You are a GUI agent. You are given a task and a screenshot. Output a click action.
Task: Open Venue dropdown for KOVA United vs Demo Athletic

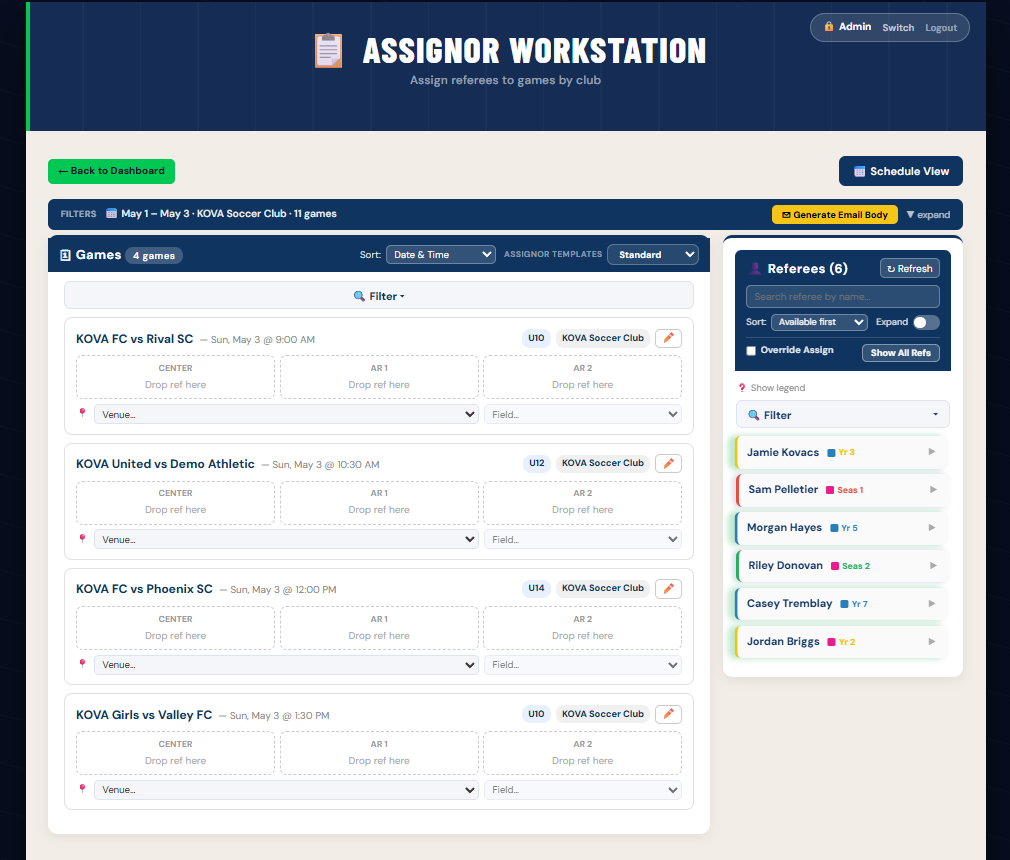coord(286,539)
